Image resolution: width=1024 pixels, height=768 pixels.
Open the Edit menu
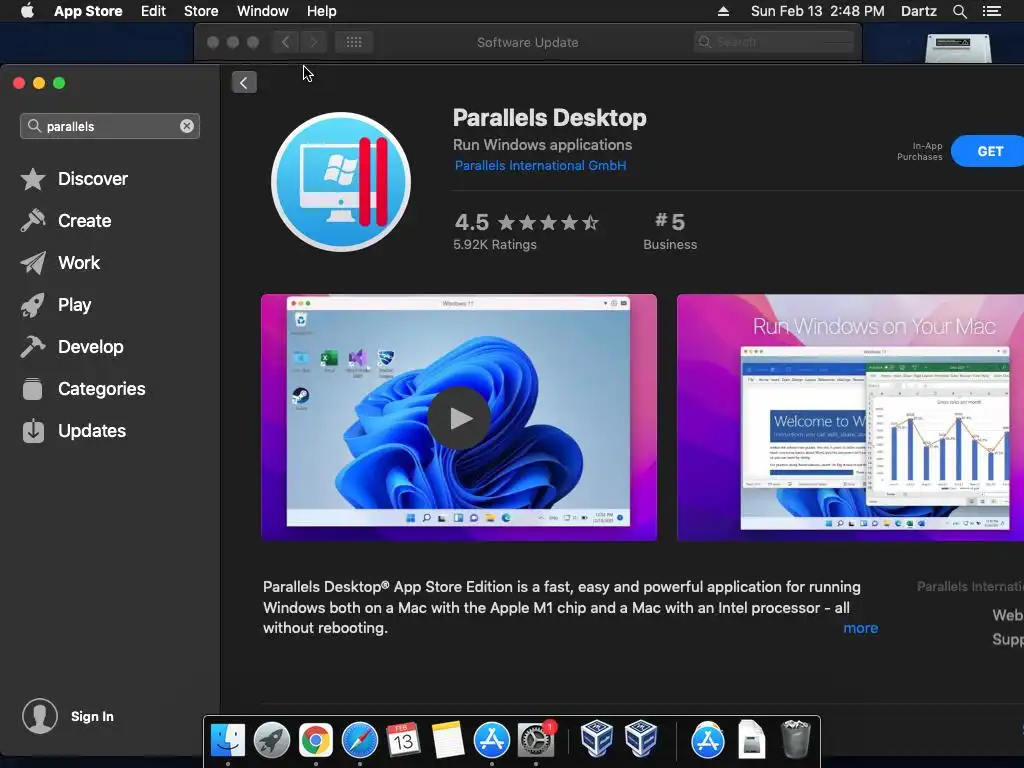(x=153, y=11)
